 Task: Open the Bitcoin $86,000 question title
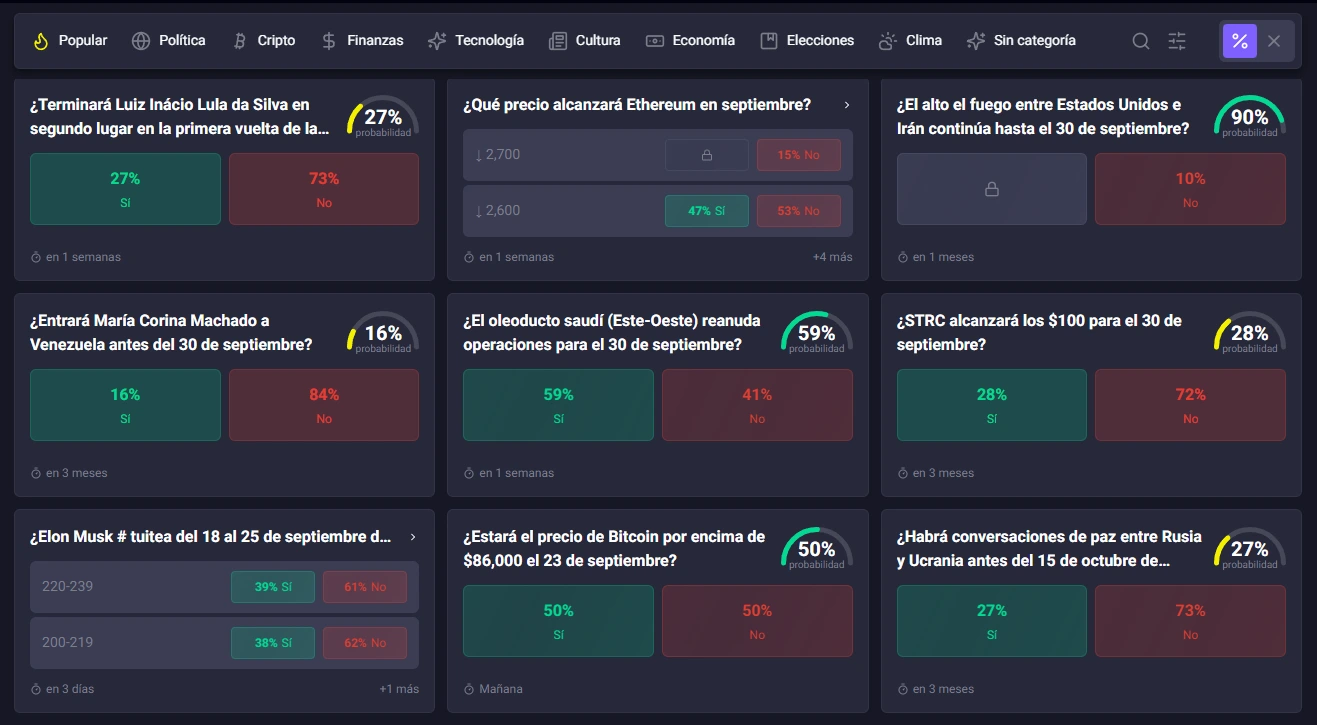click(x=614, y=549)
